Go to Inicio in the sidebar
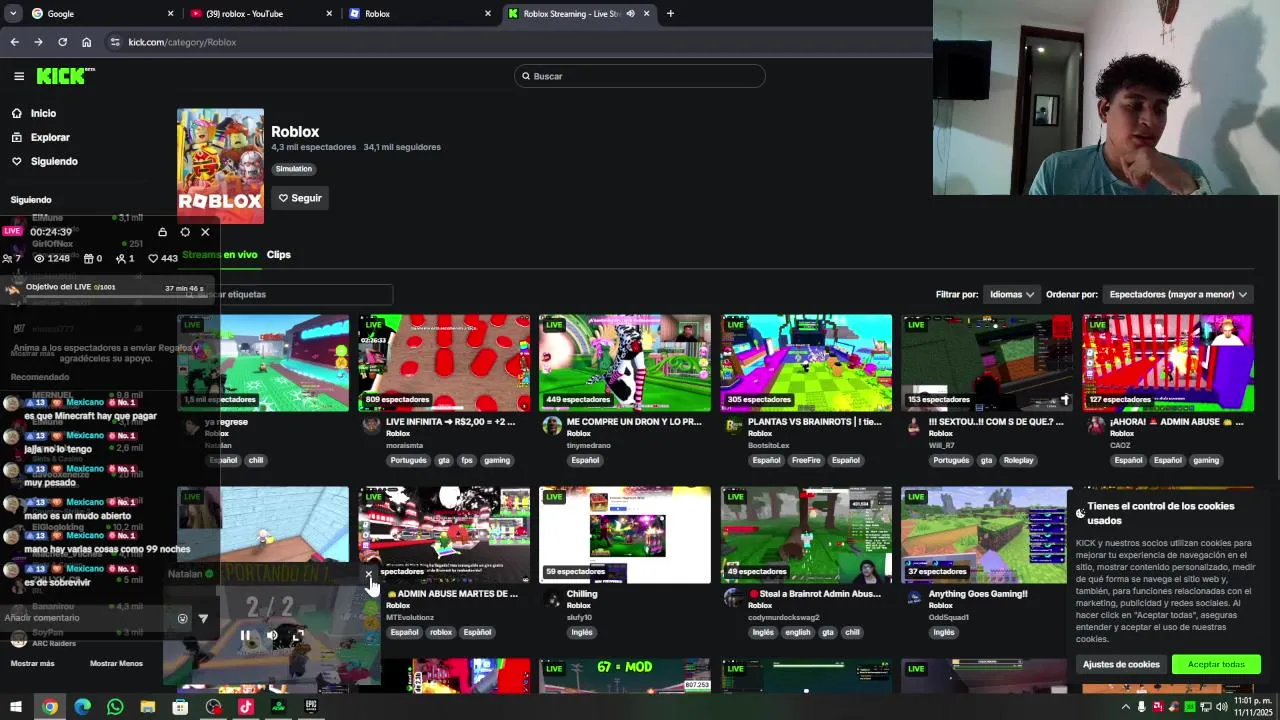The width and height of the screenshot is (1280, 720). [x=43, y=113]
